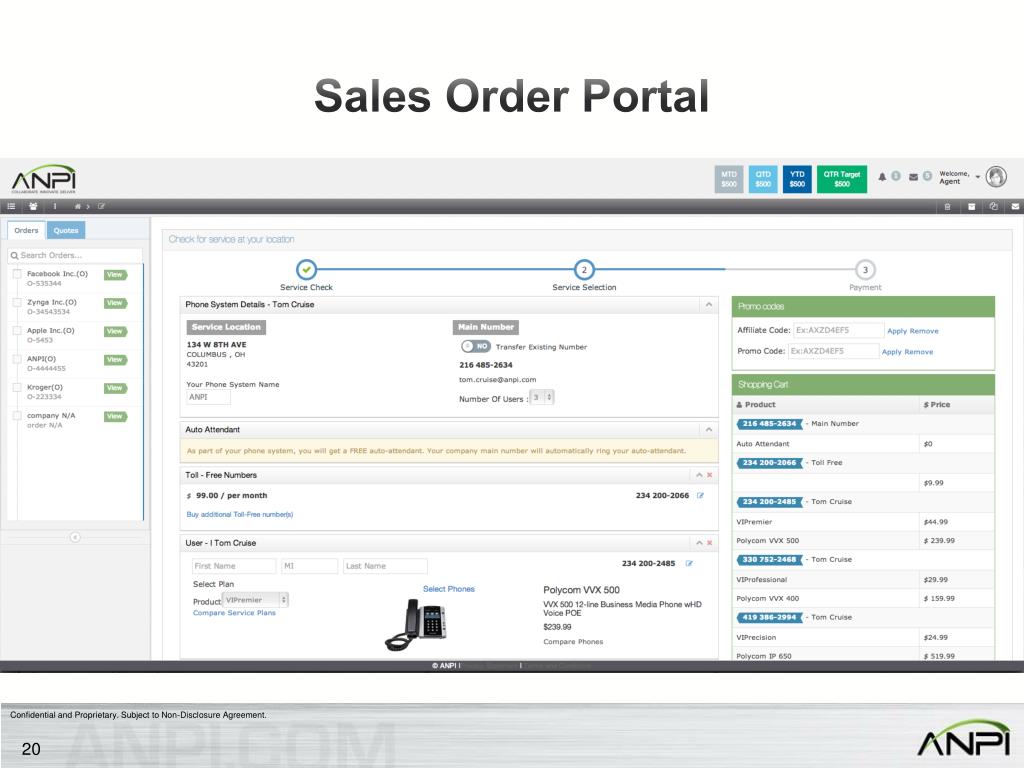Click the envelope icon in dark toolbar
The image size is (1024, 768).
pyautogui.click(x=1016, y=206)
